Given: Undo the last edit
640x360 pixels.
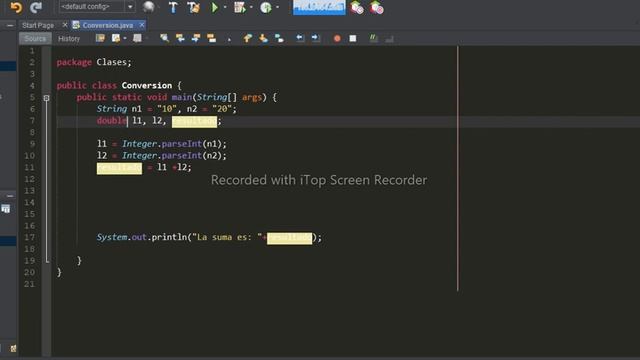Looking at the screenshot, I should coord(16,7).
